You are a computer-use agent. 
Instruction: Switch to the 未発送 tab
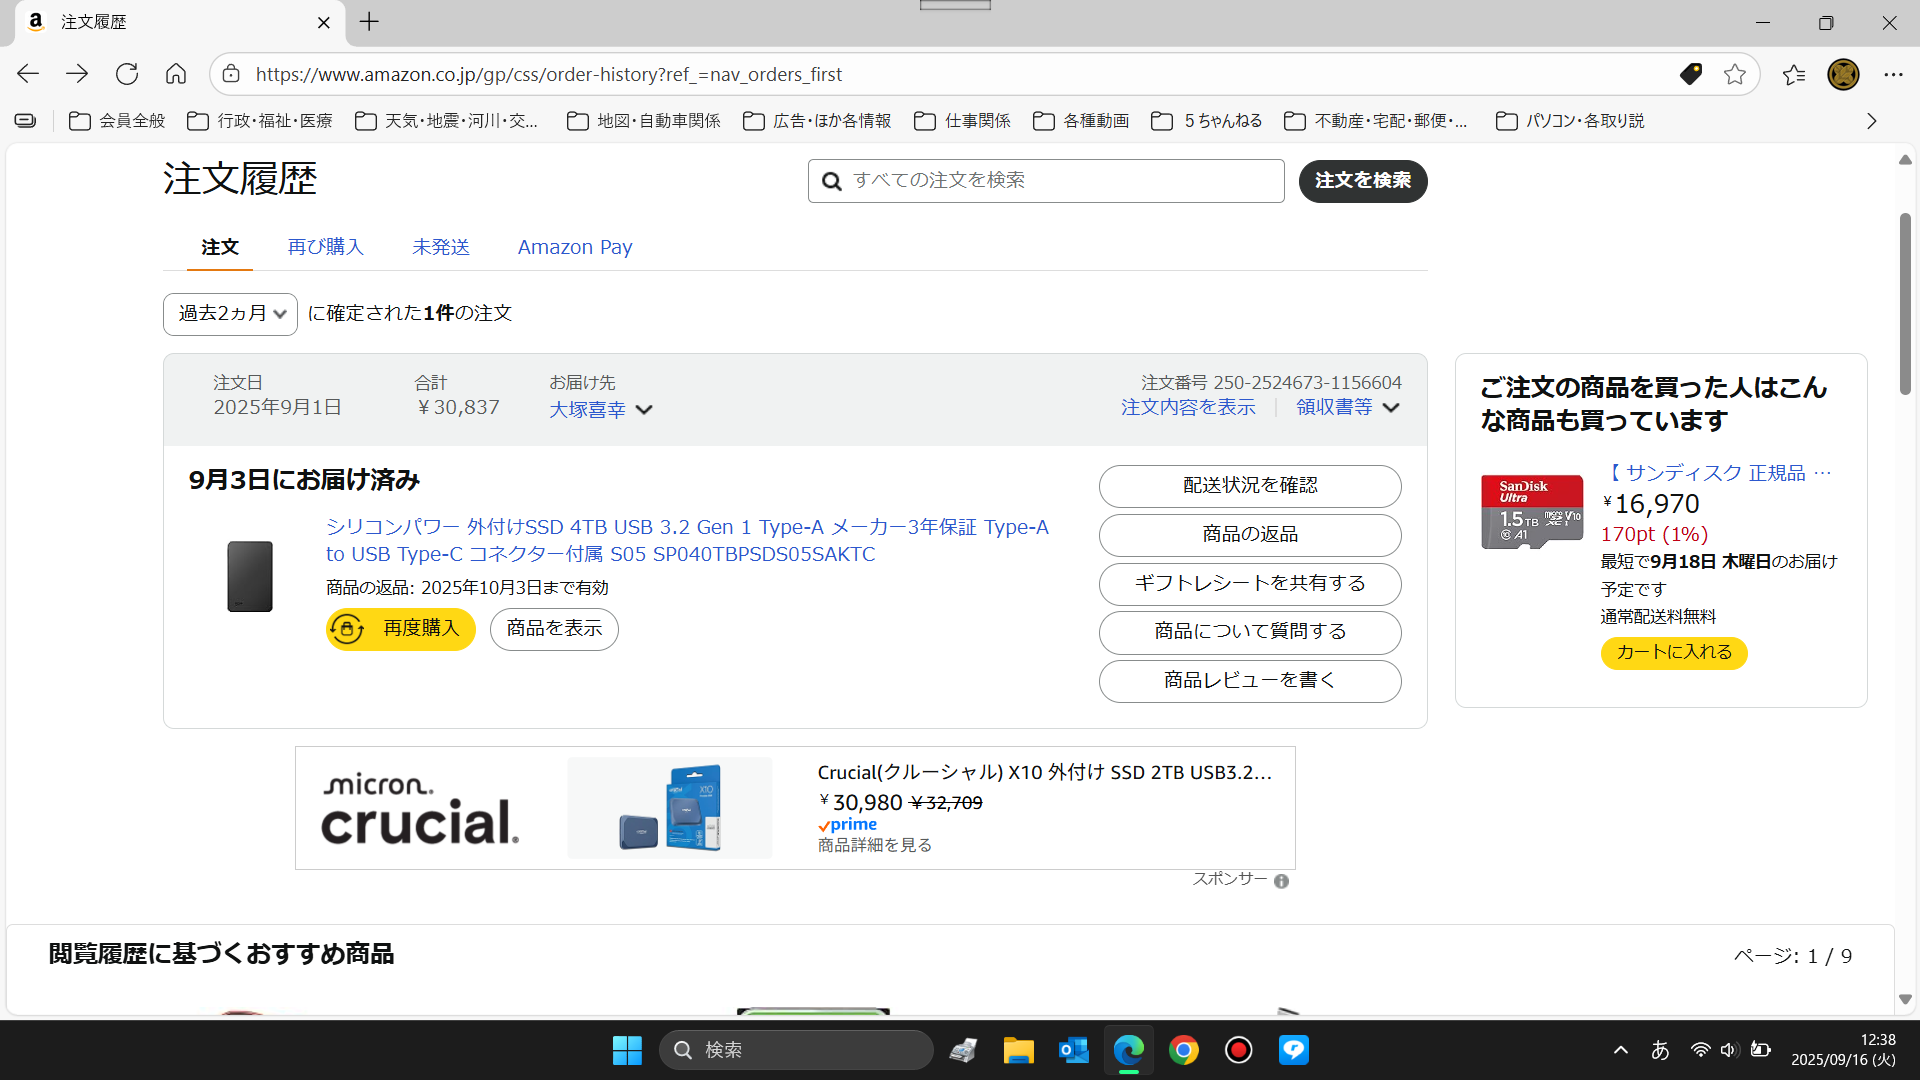pos(441,247)
